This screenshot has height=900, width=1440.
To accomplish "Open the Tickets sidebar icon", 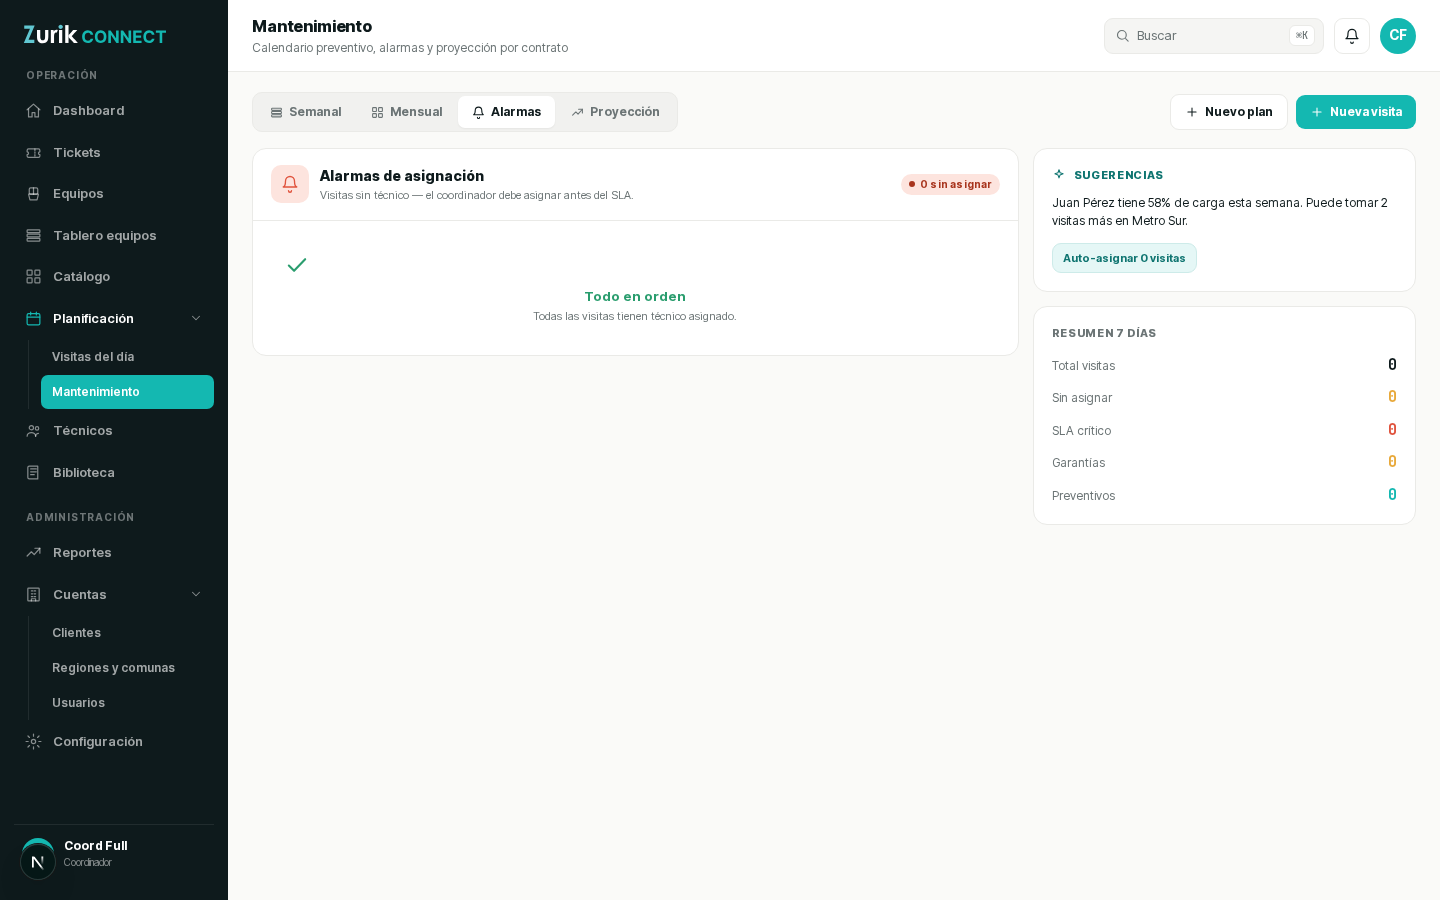I will point(34,153).
